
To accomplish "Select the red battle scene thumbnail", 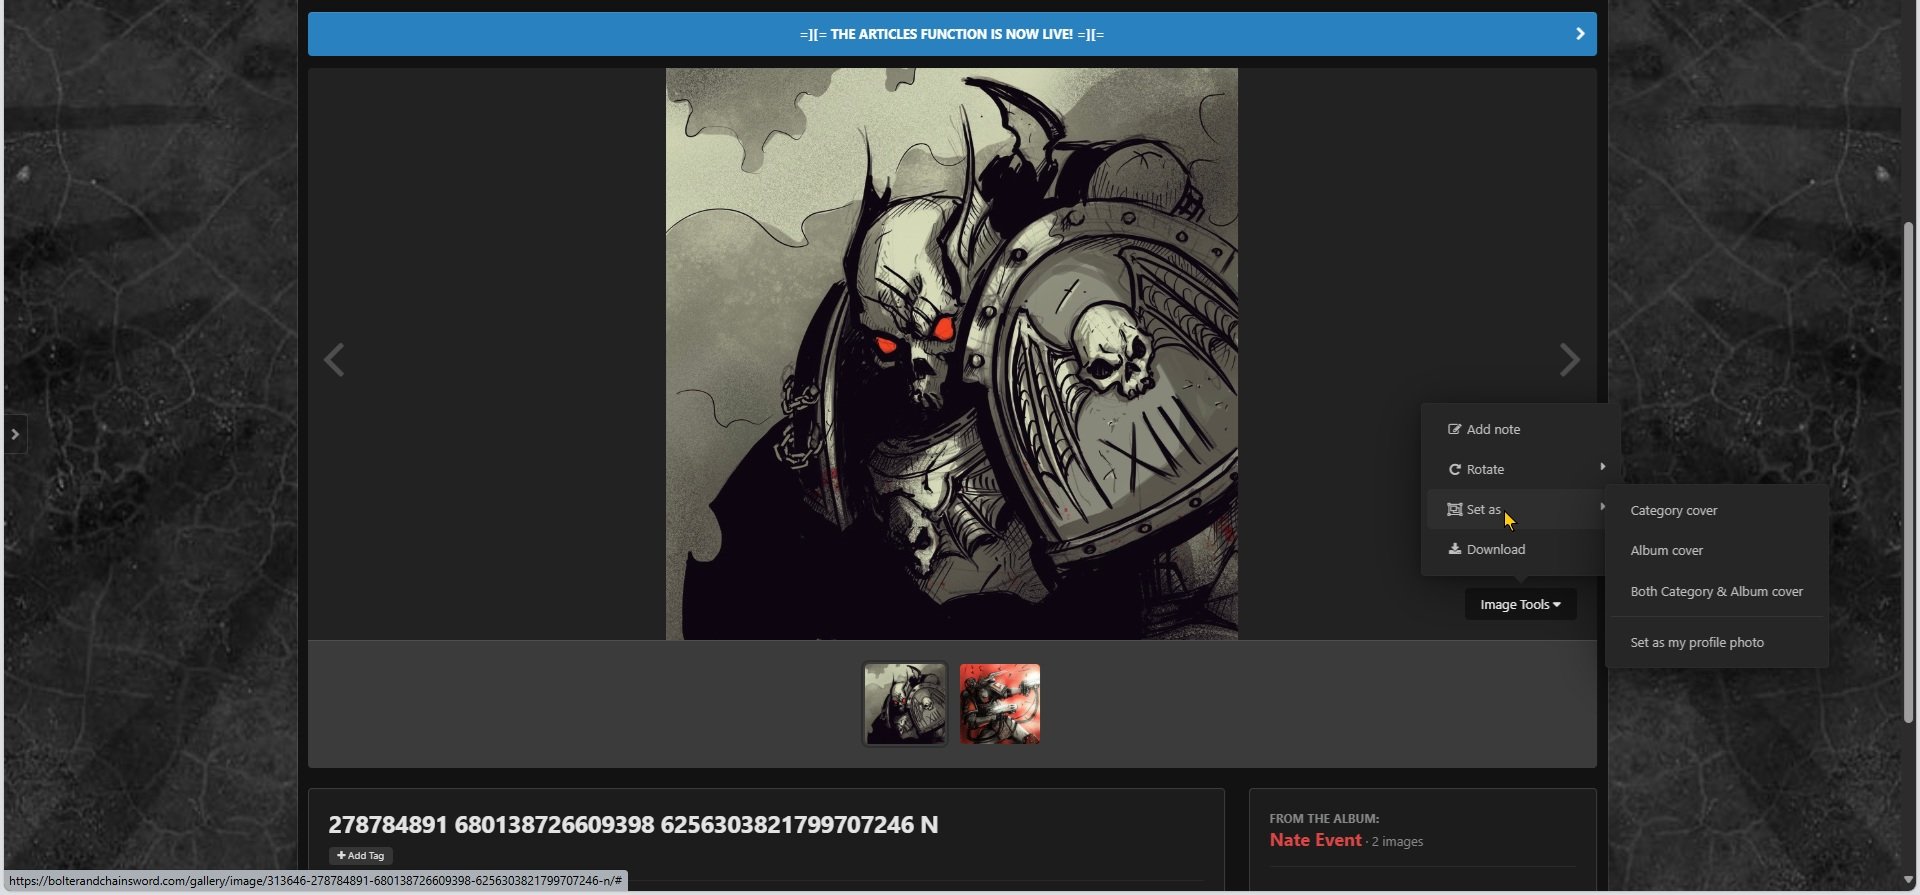I will click(999, 704).
